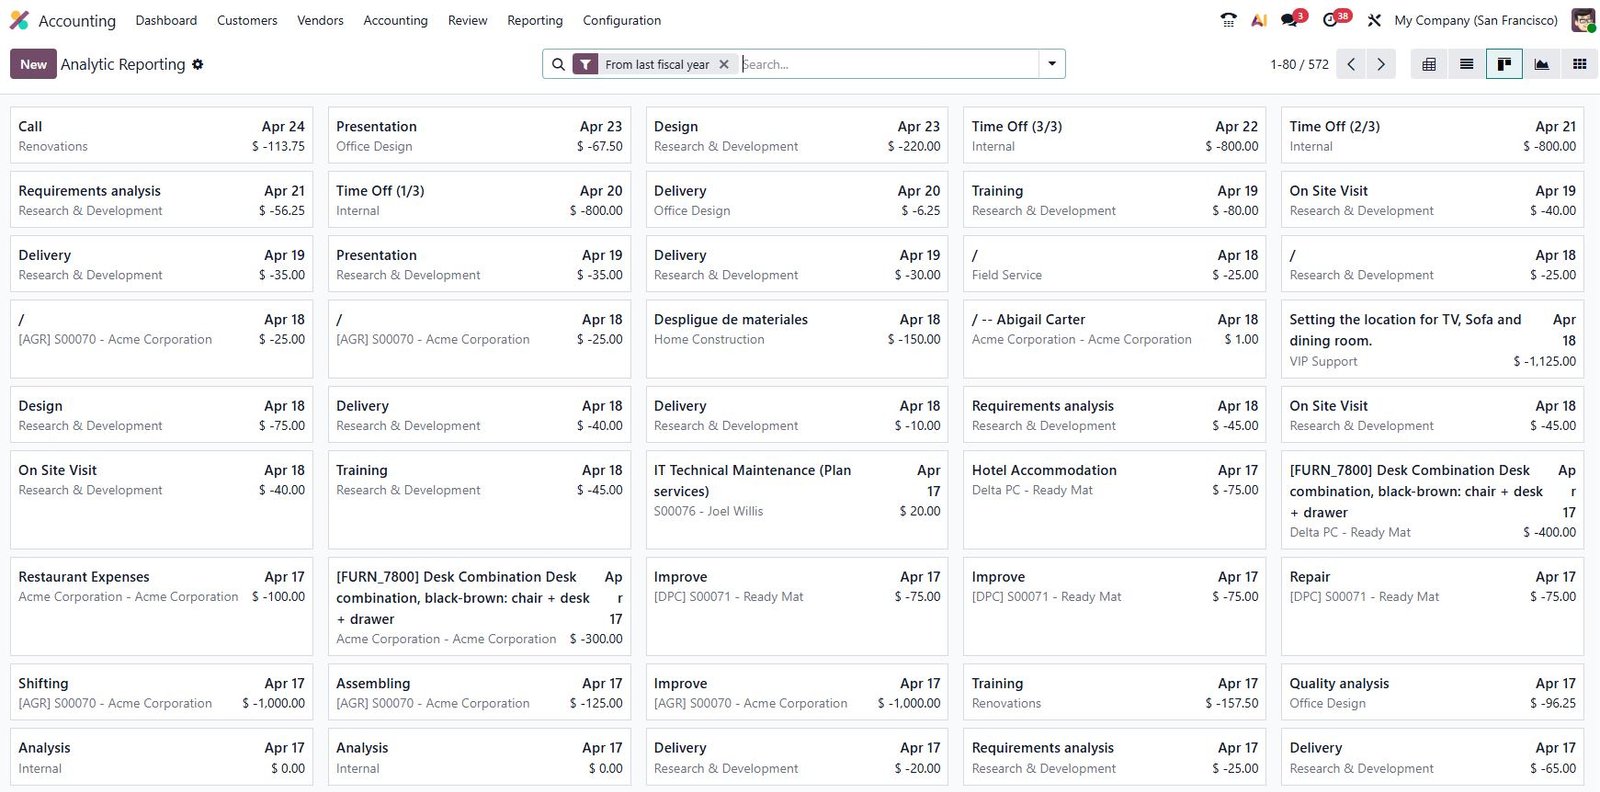Click the funnel filter icon in search bar

click(x=585, y=64)
